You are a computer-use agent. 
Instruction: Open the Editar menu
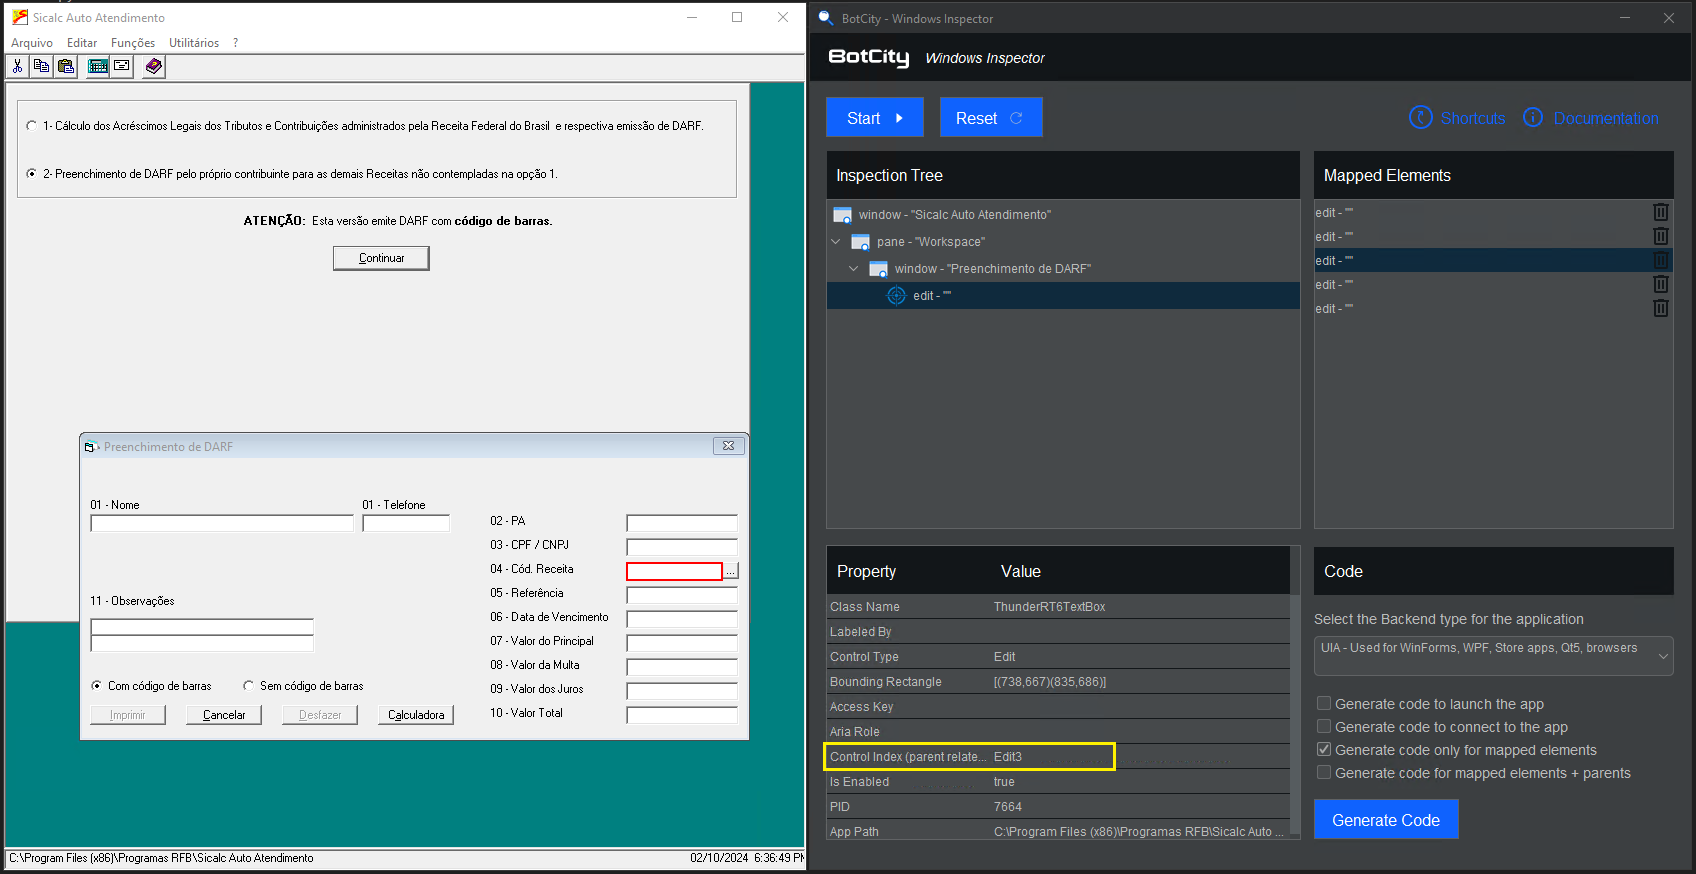[x=82, y=43]
